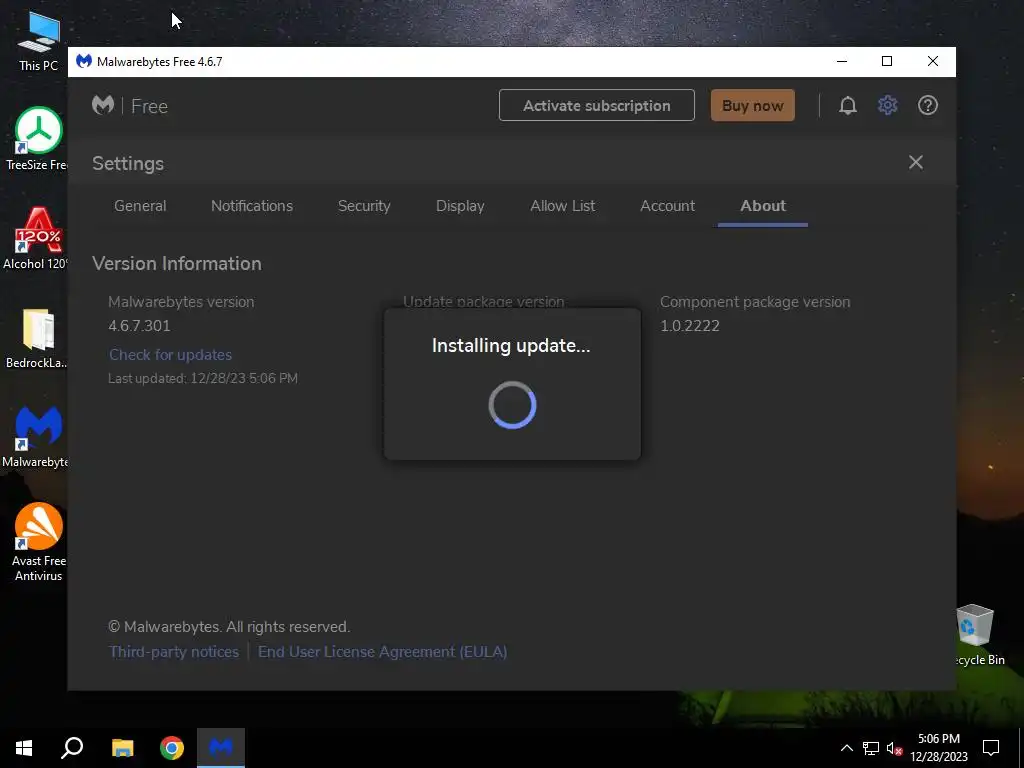Open the Security tab
This screenshot has height=768, width=1024.
tap(364, 206)
